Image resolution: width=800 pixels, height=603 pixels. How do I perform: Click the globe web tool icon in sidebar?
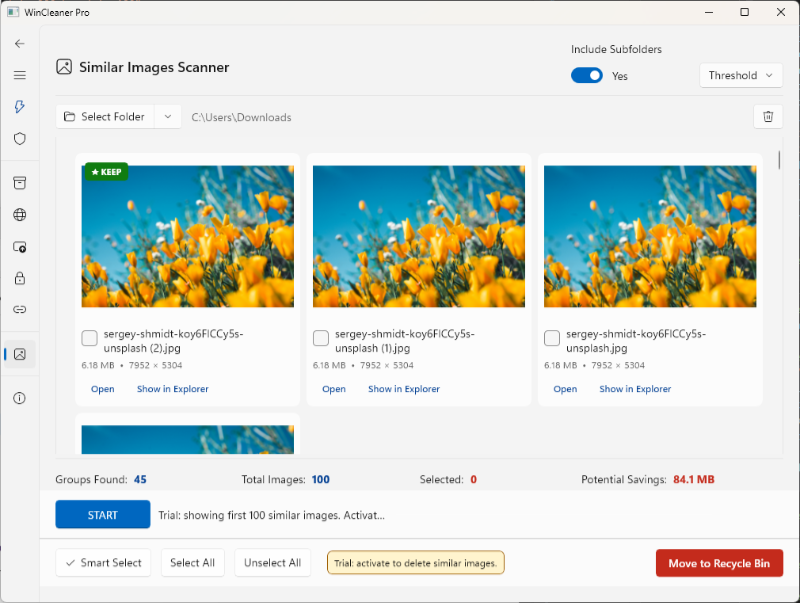19,214
